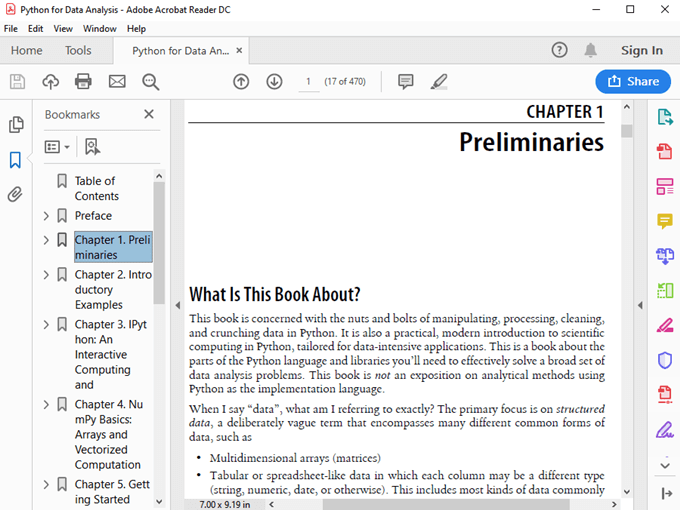Viewport: 680px width, 510px height.
Task: Expand the Chapter 4. NumPy Basics bookmark
Action: [x=46, y=404]
